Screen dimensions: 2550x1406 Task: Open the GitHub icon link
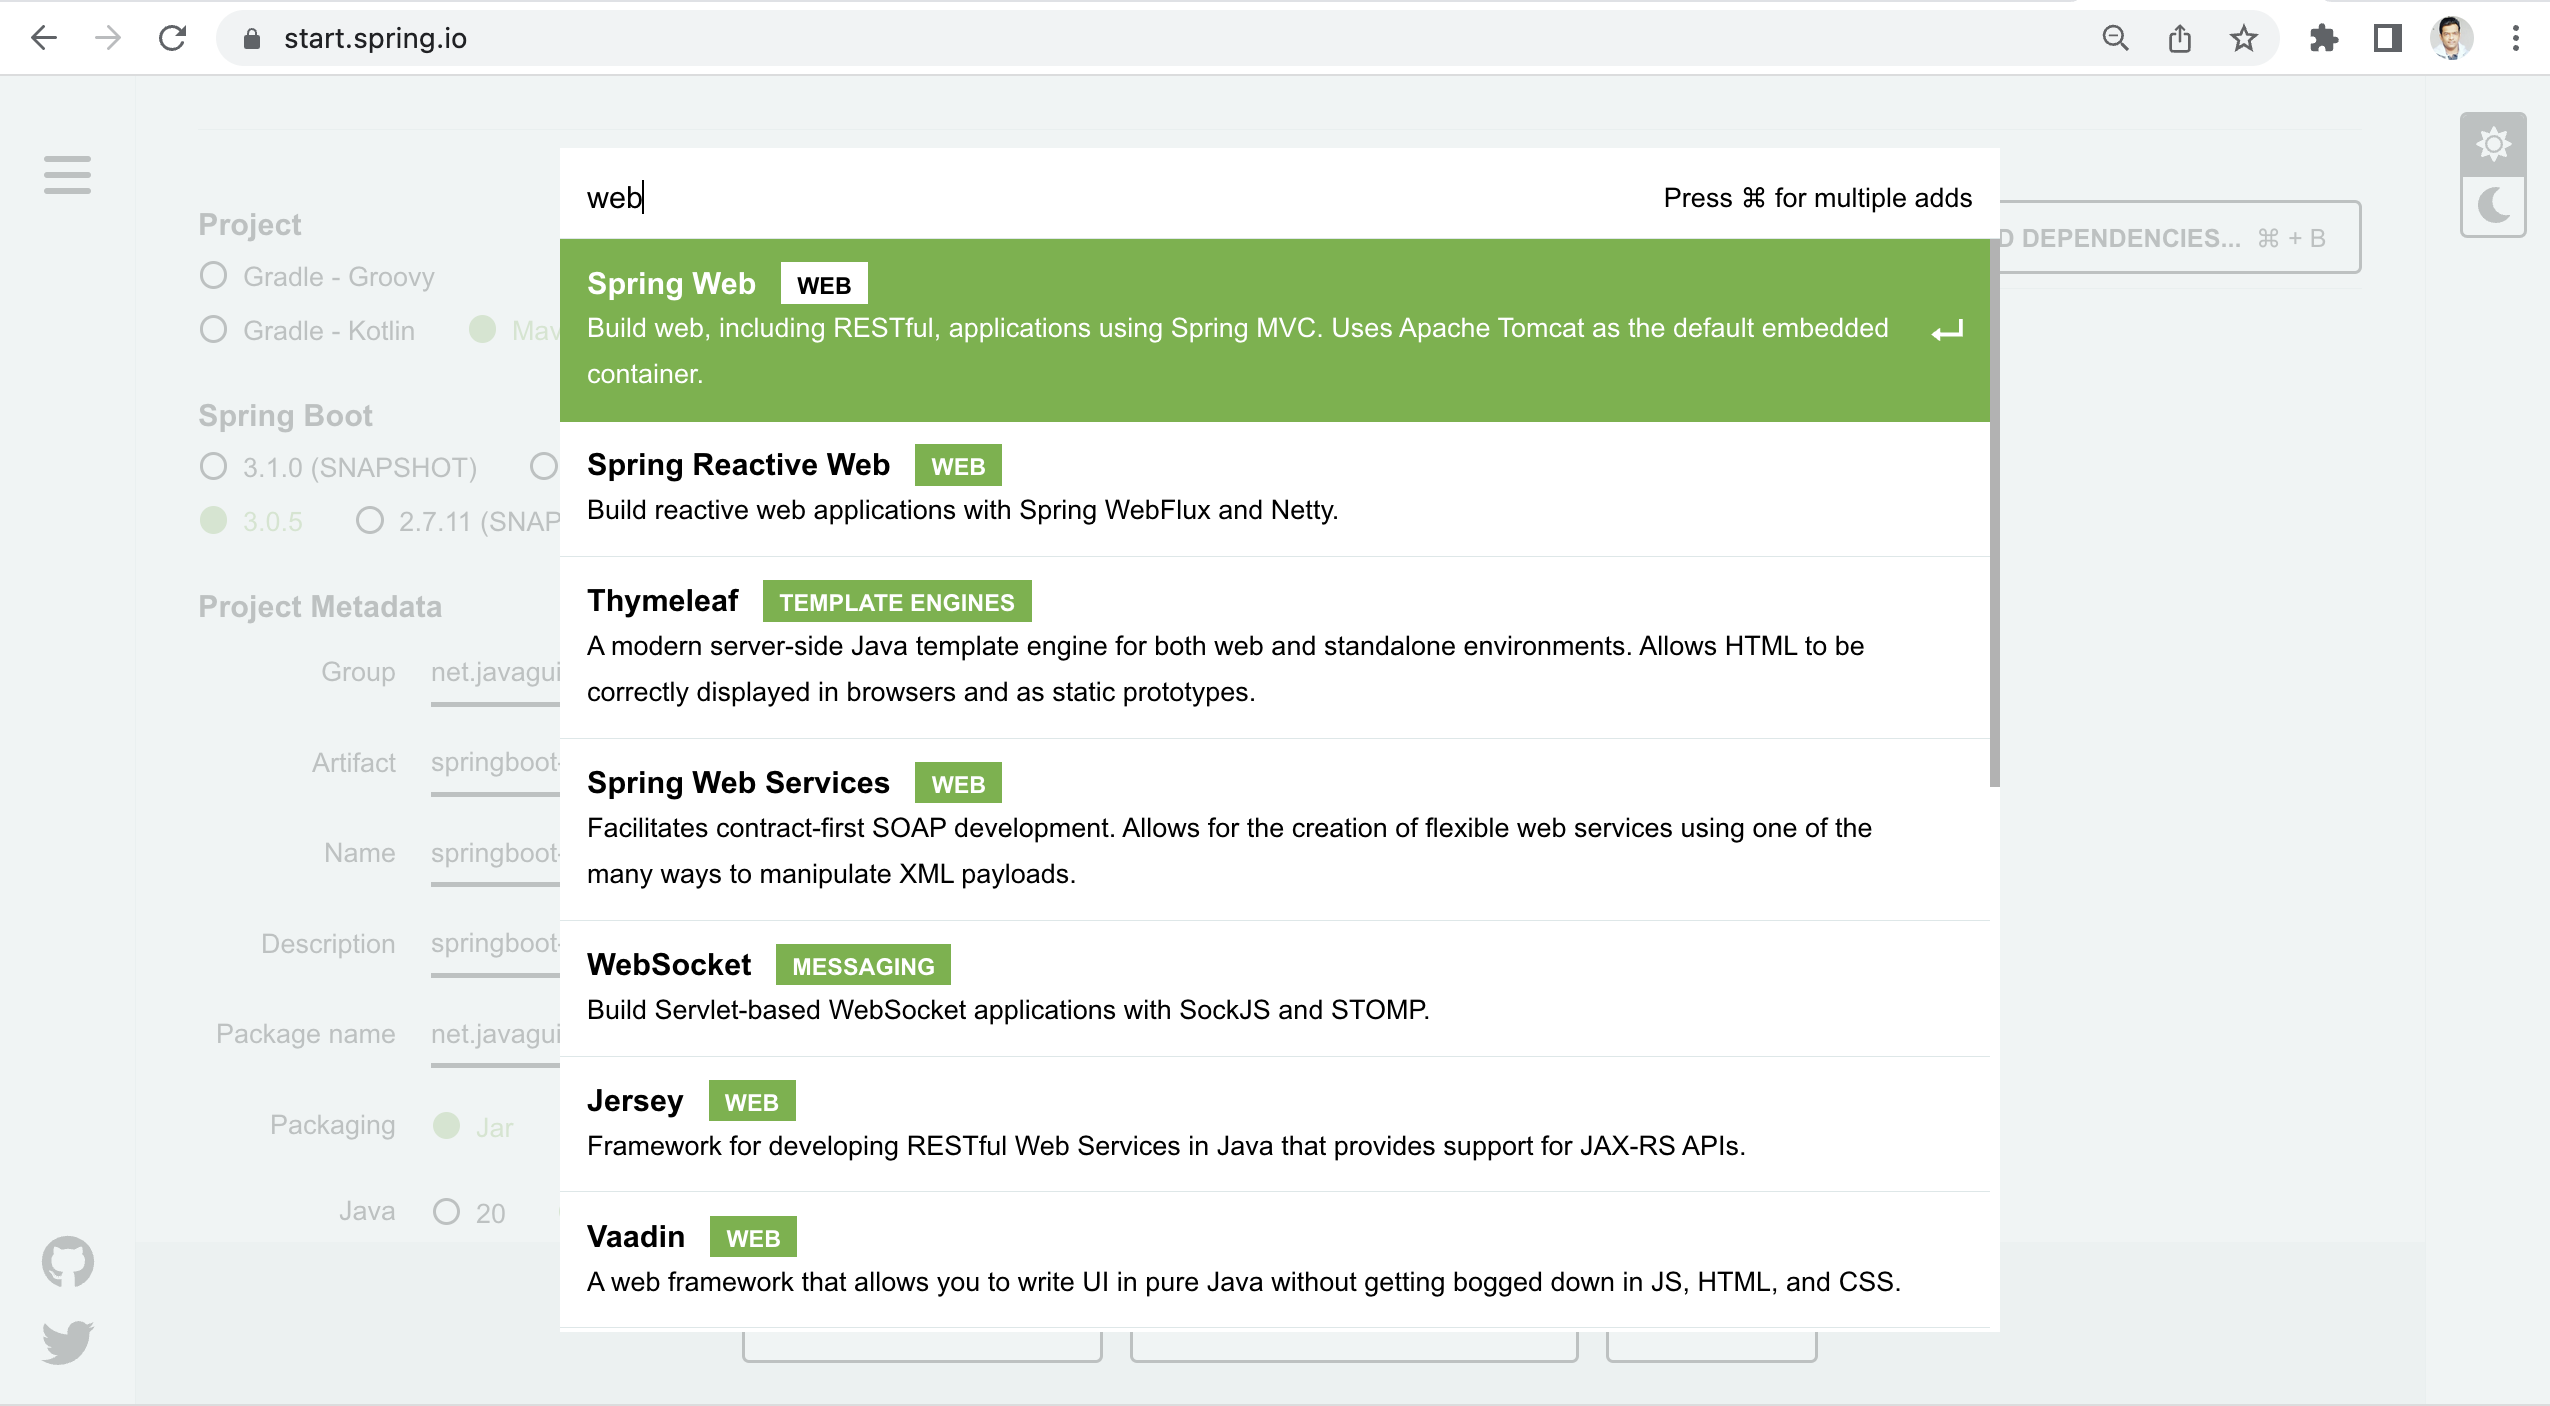[68, 1262]
